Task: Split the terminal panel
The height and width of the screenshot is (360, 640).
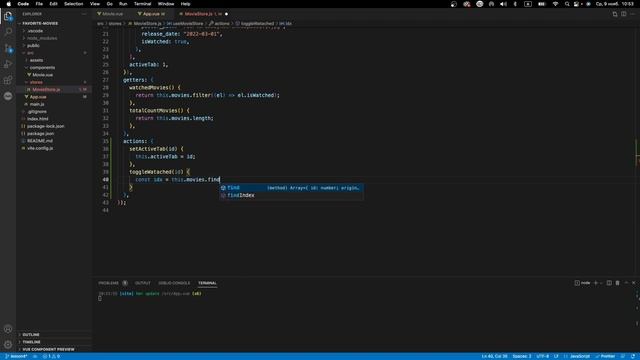Action: point(609,283)
